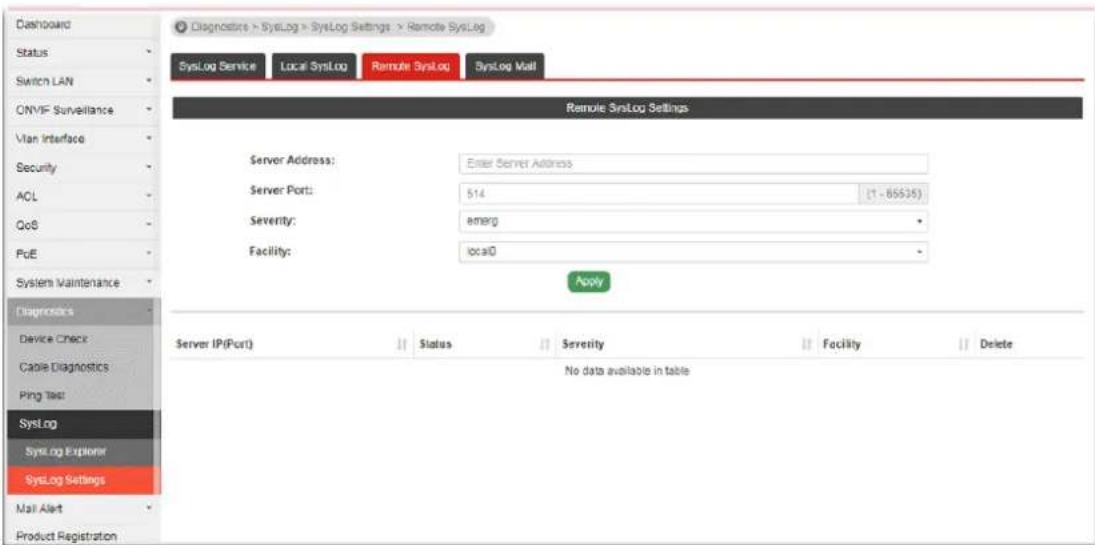Image resolution: width=1095 pixels, height=545 pixels.
Task: Open the Facility dropdown
Action: point(693,252)
